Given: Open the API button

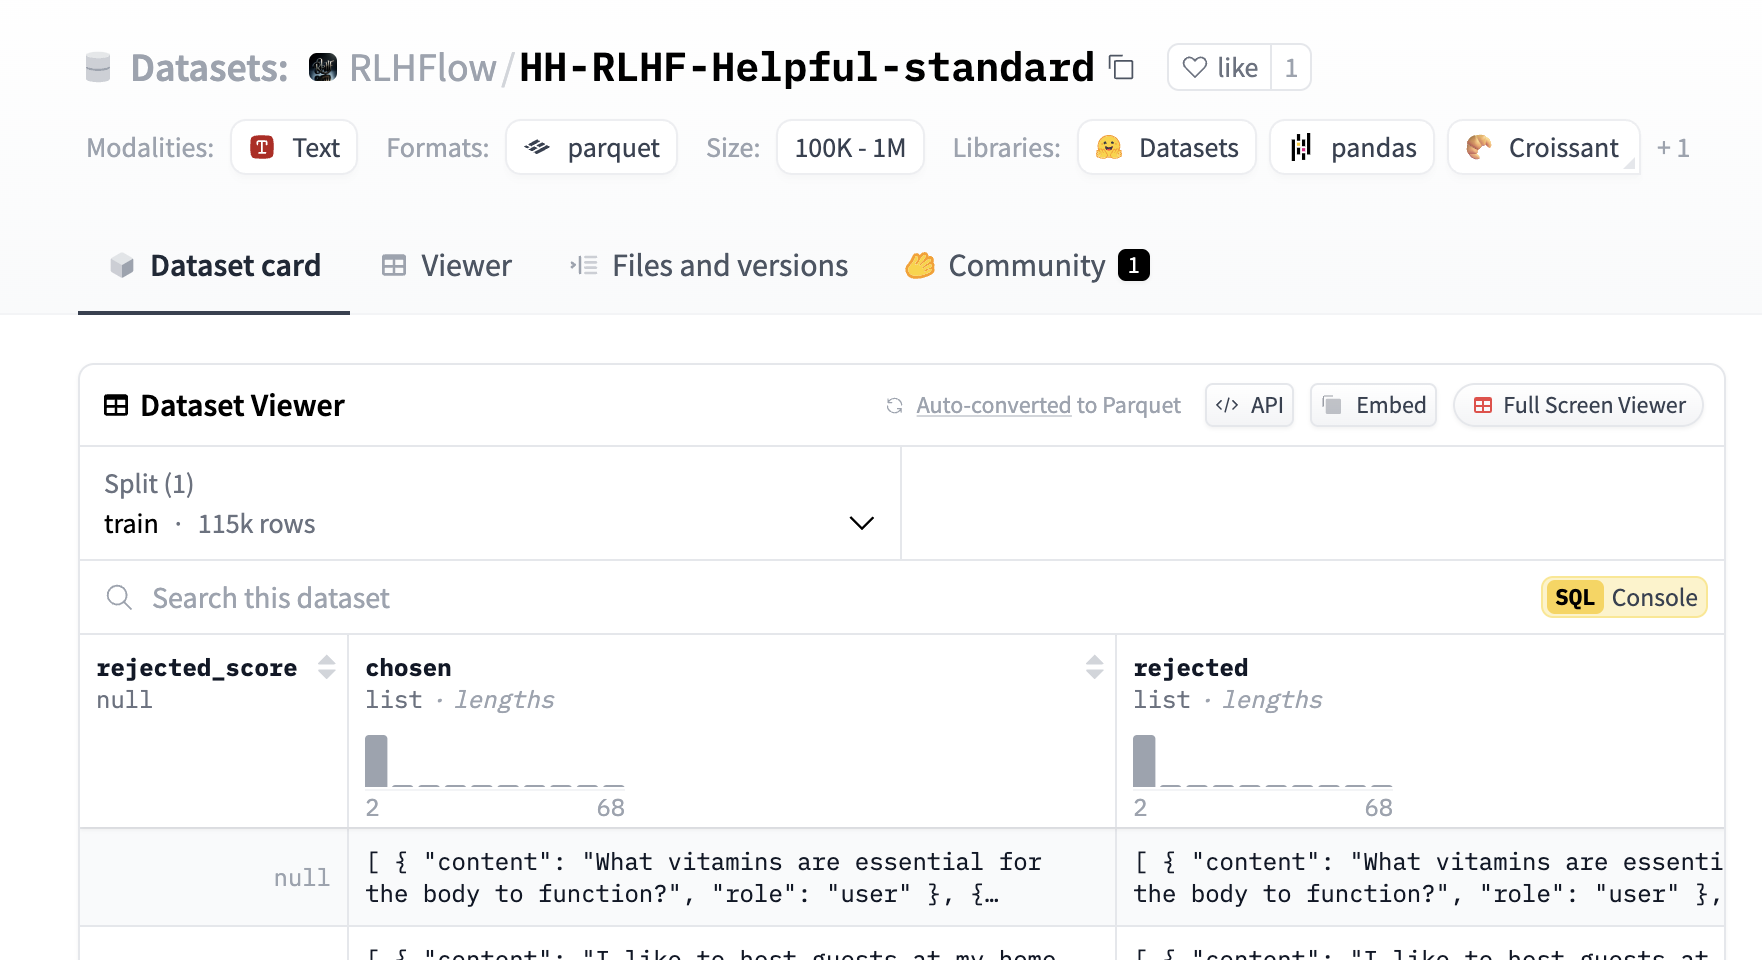Looking at the screenshot, I should pos(1249,405).
